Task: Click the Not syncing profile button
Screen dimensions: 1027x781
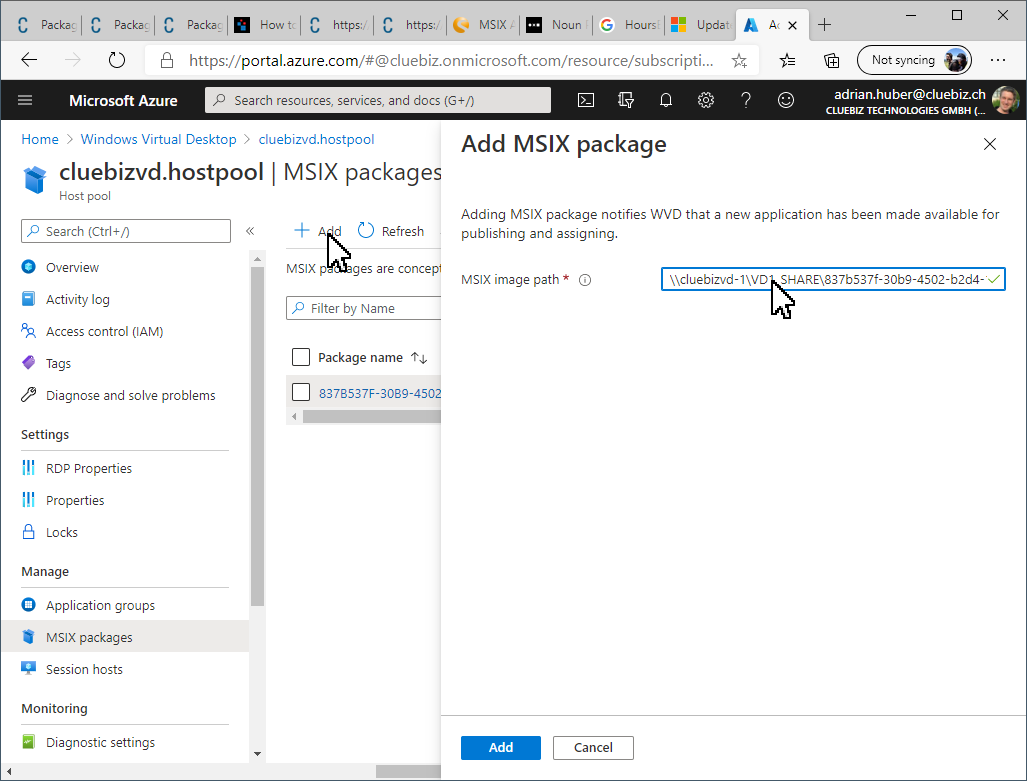Action: click(x=914, y=60)
